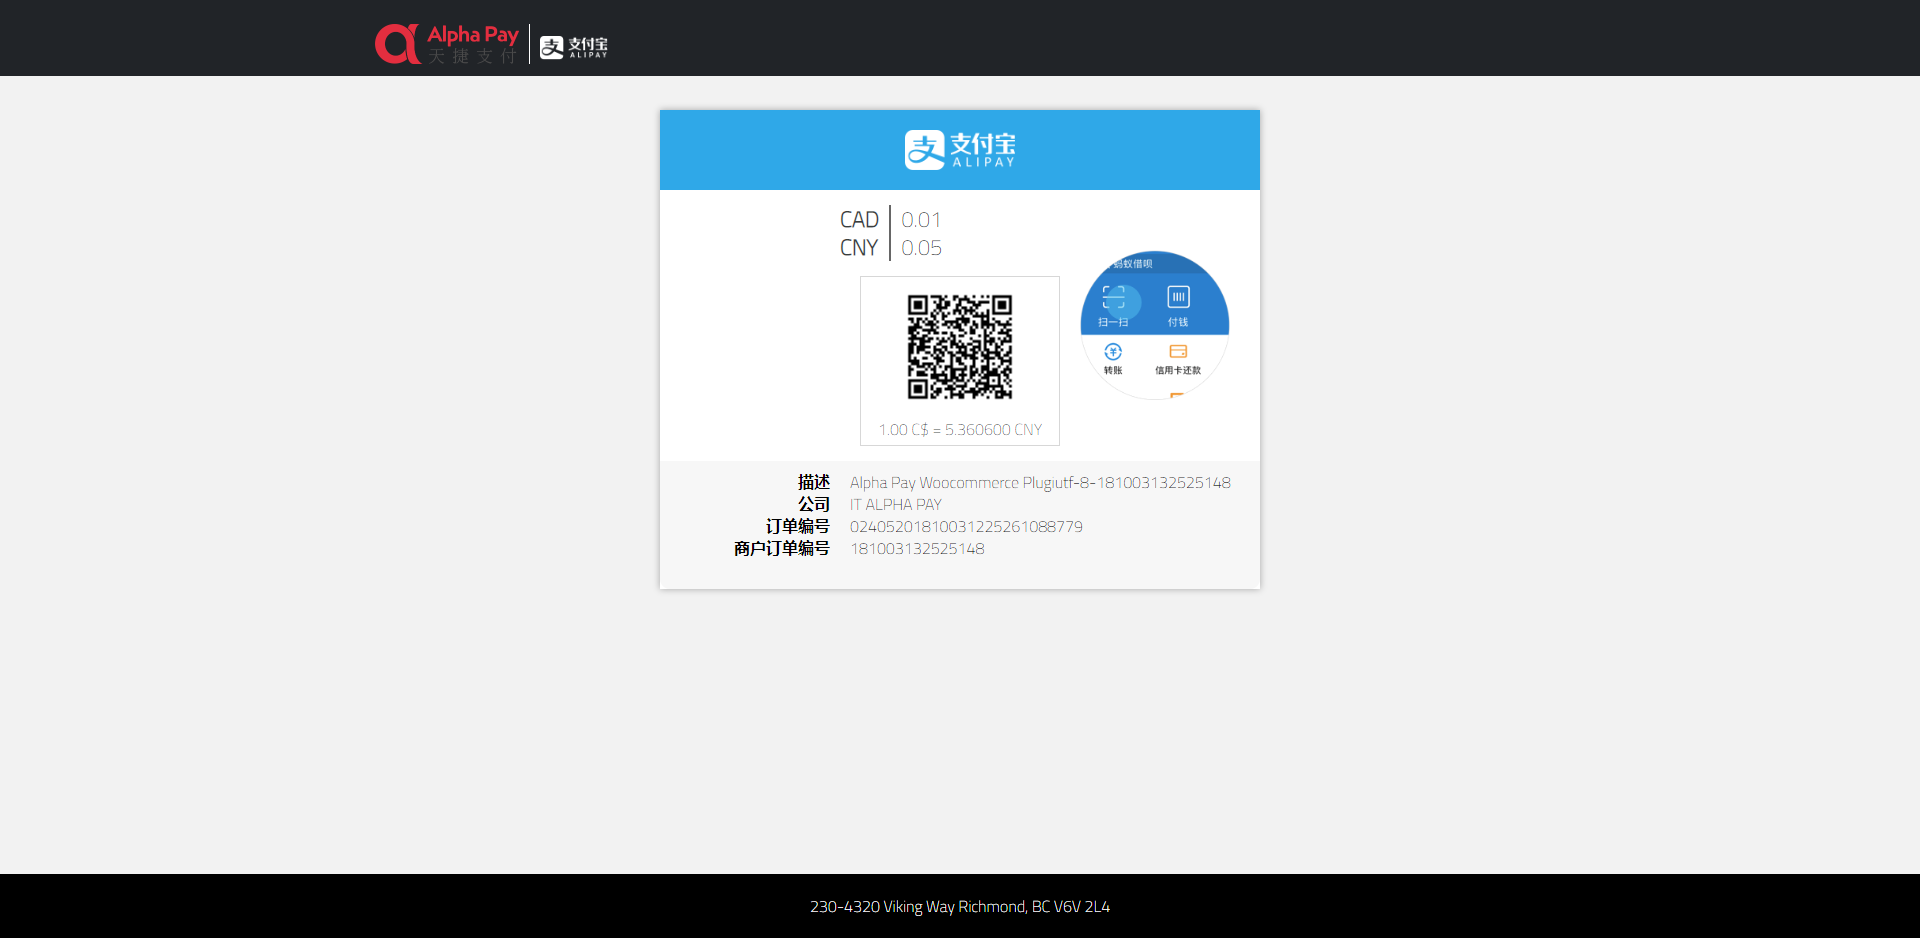
Task: Click the Alpha Pay logo in header
Action: [x=447, y=44]
